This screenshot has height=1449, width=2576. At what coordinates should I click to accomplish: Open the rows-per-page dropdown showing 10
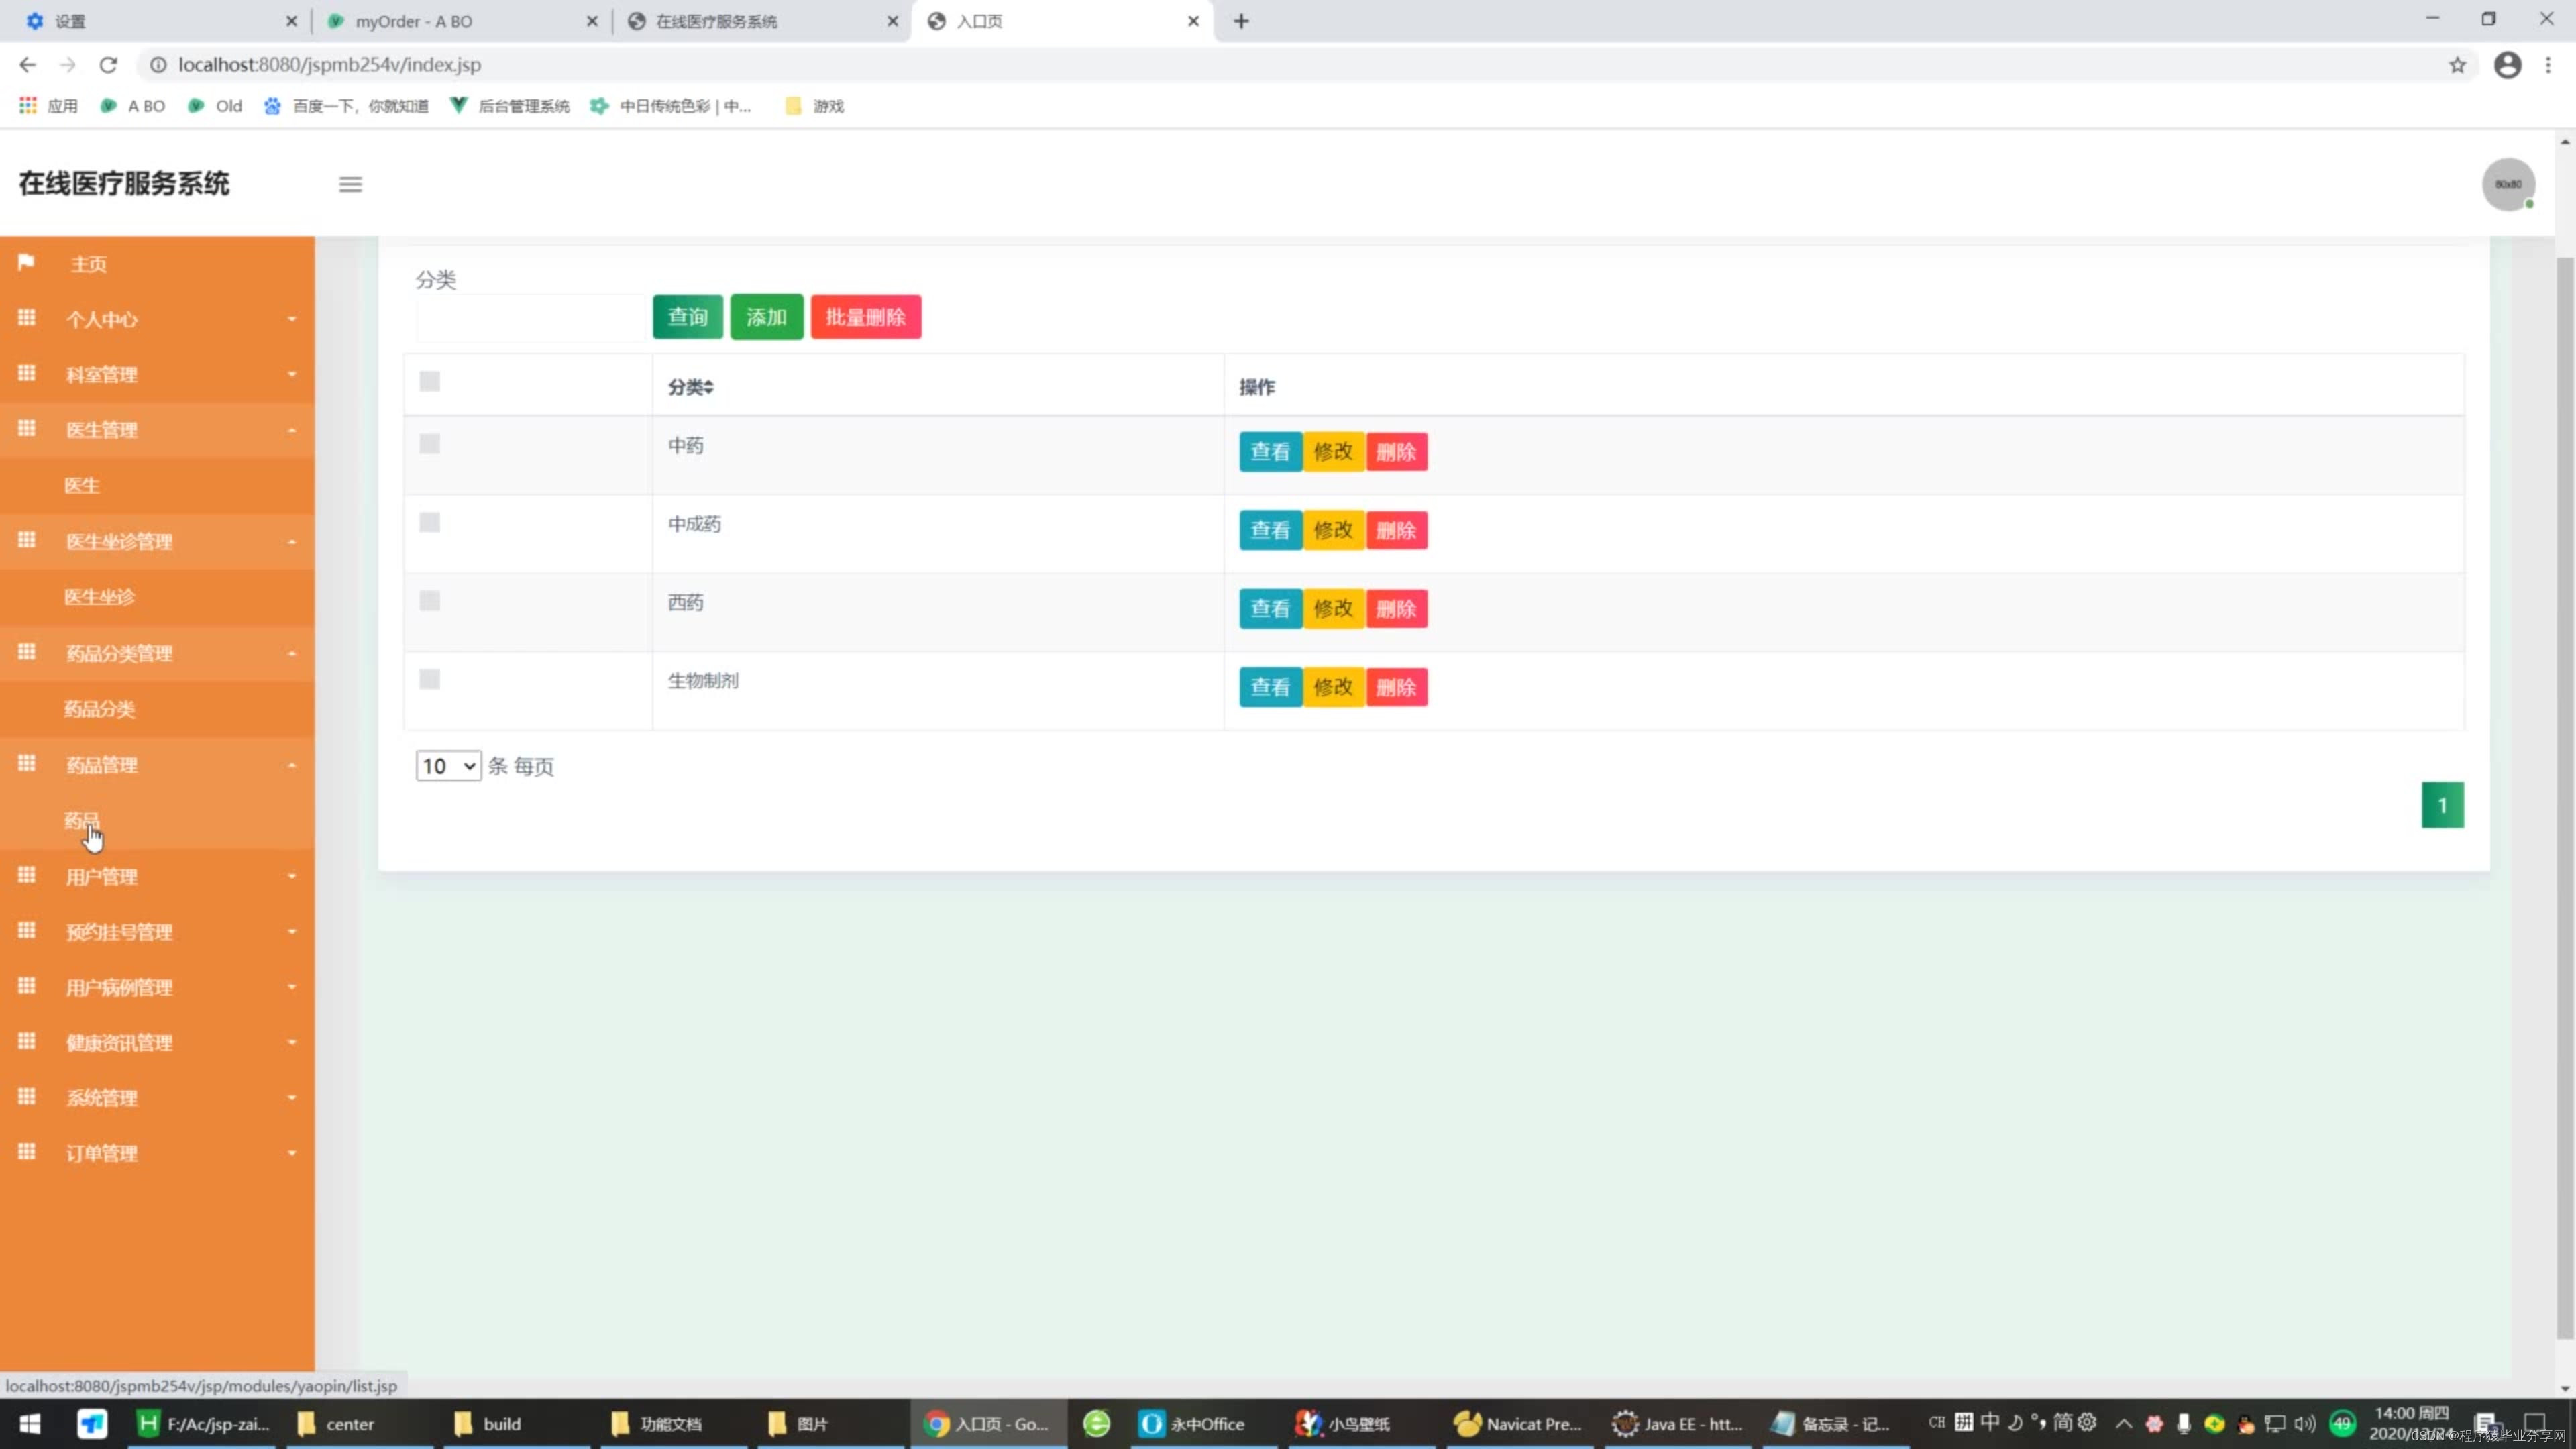coord(448,766)
